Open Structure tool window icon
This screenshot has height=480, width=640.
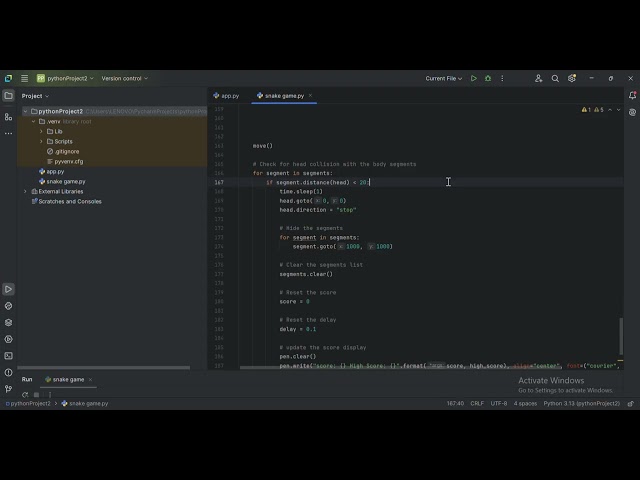(8, 117)
